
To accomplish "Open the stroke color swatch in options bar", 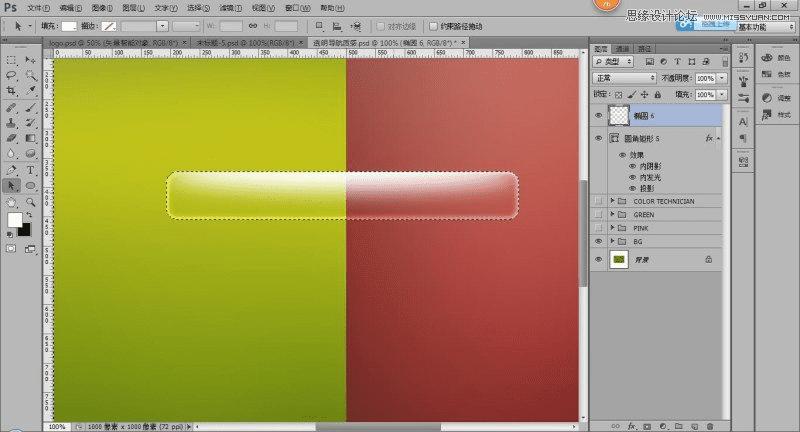I will [109, 26].
